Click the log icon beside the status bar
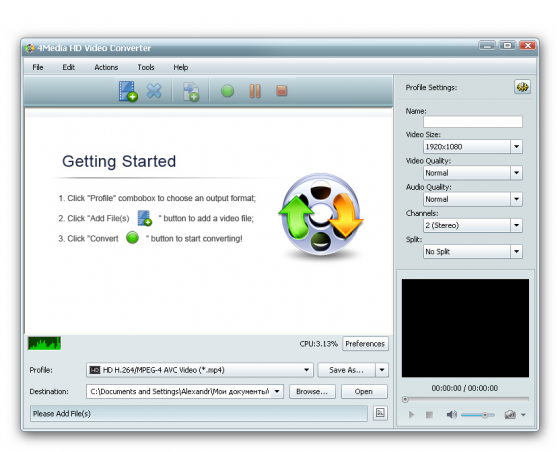The height and width of the screenshot is (452, 560). 380,413
